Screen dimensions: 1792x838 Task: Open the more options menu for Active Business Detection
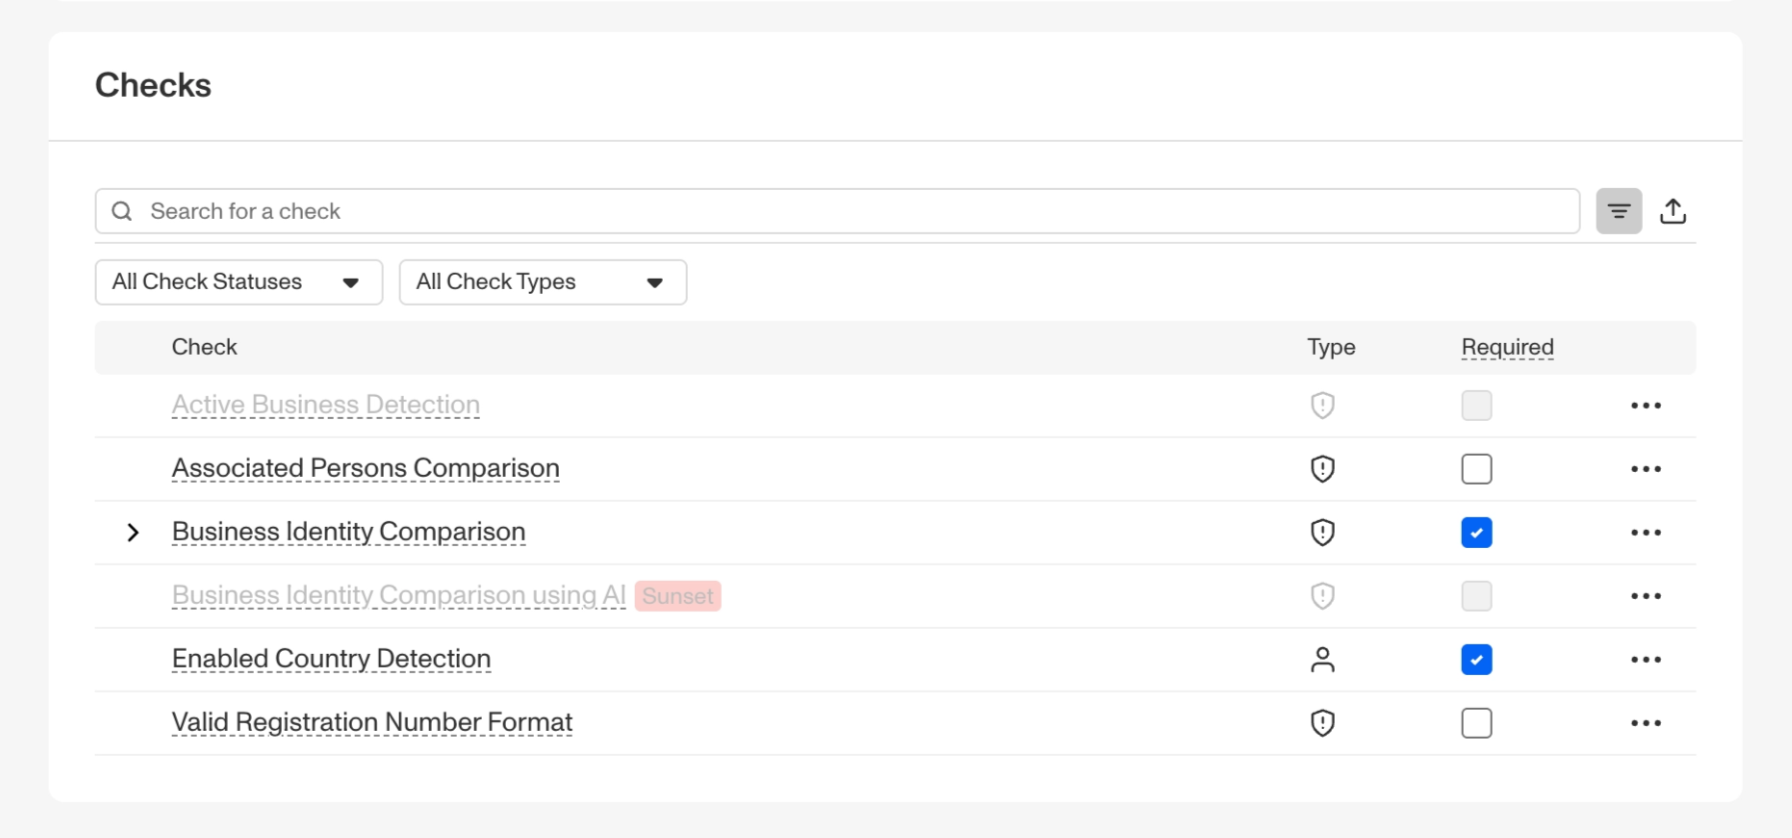1645,405
